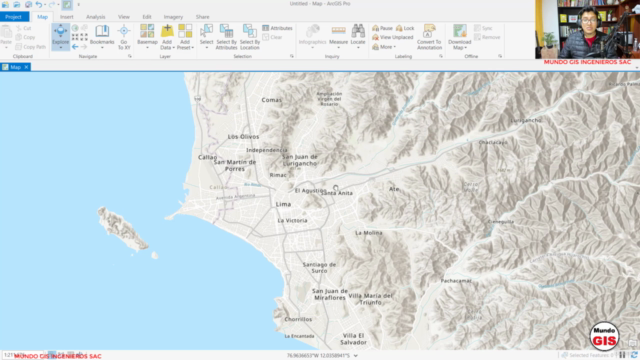Click the map-frame icon in the quick access toolbar

[x=67, y=4]
